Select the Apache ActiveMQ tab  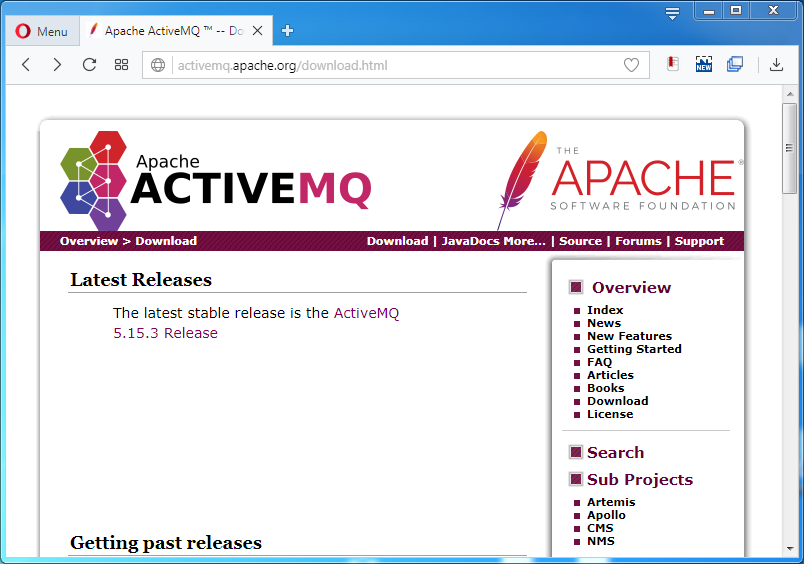[175, 31]
